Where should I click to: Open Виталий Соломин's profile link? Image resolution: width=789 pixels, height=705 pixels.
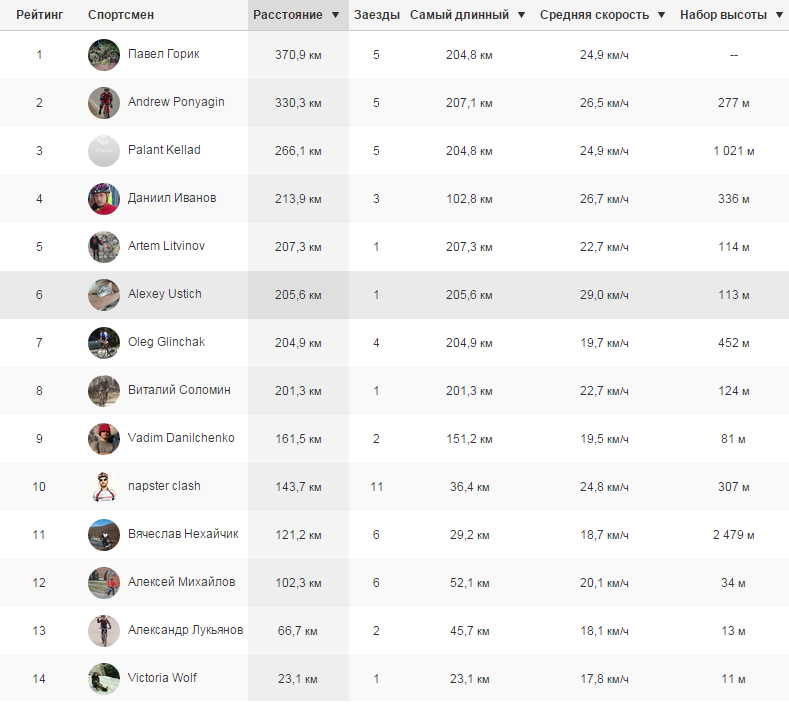[179, 390]
